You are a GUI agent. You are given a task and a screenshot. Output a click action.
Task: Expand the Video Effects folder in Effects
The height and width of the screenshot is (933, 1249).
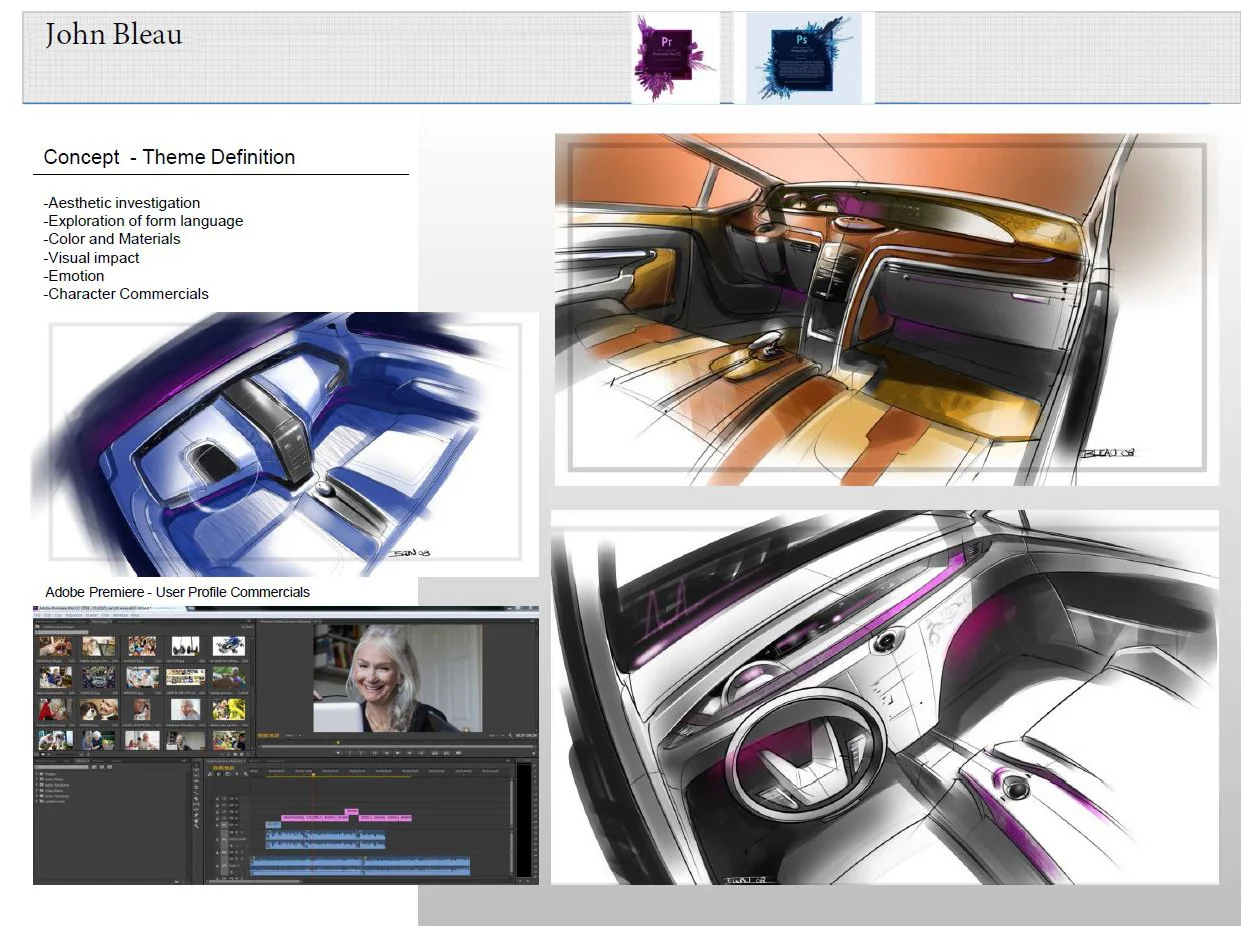[37, 791]
